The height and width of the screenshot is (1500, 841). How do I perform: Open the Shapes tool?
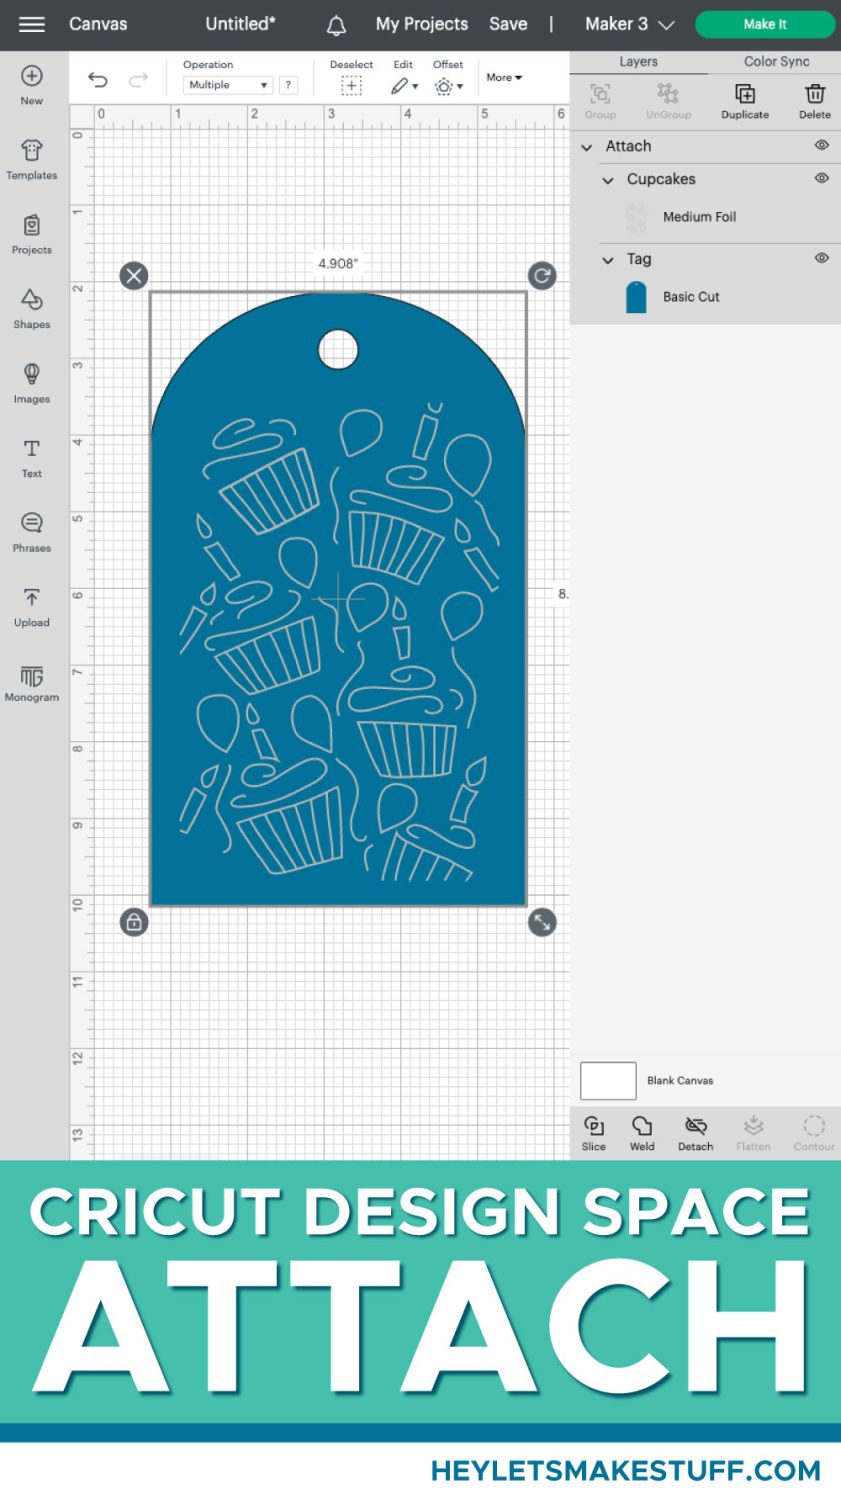pos(32,309)
